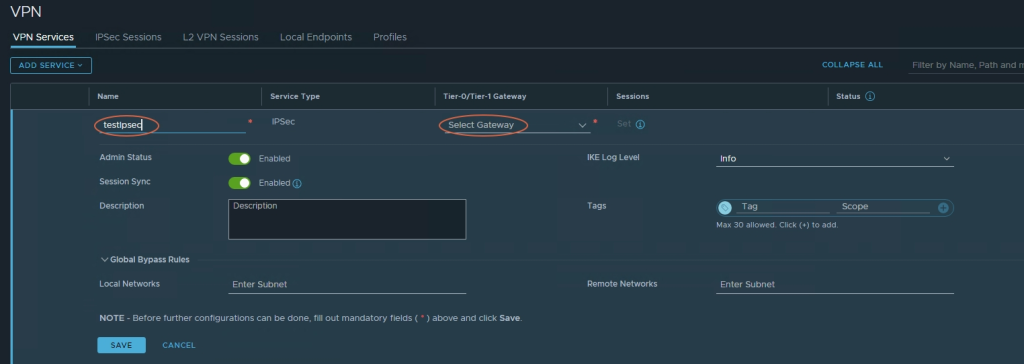Viewport: 1024px width, 364px height.
Task: Focus the Tag name input
Action: pos(782,207)
